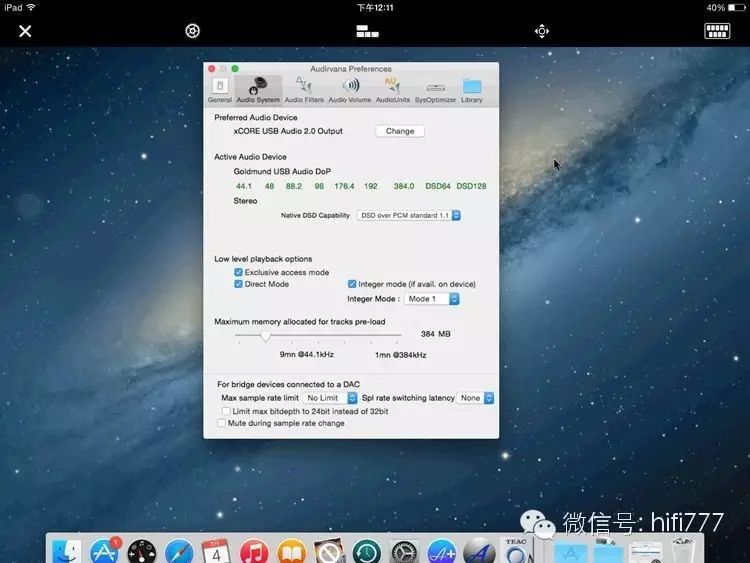Open the Trash in the dock
750x563 pixels.
(x=683, y=551)
